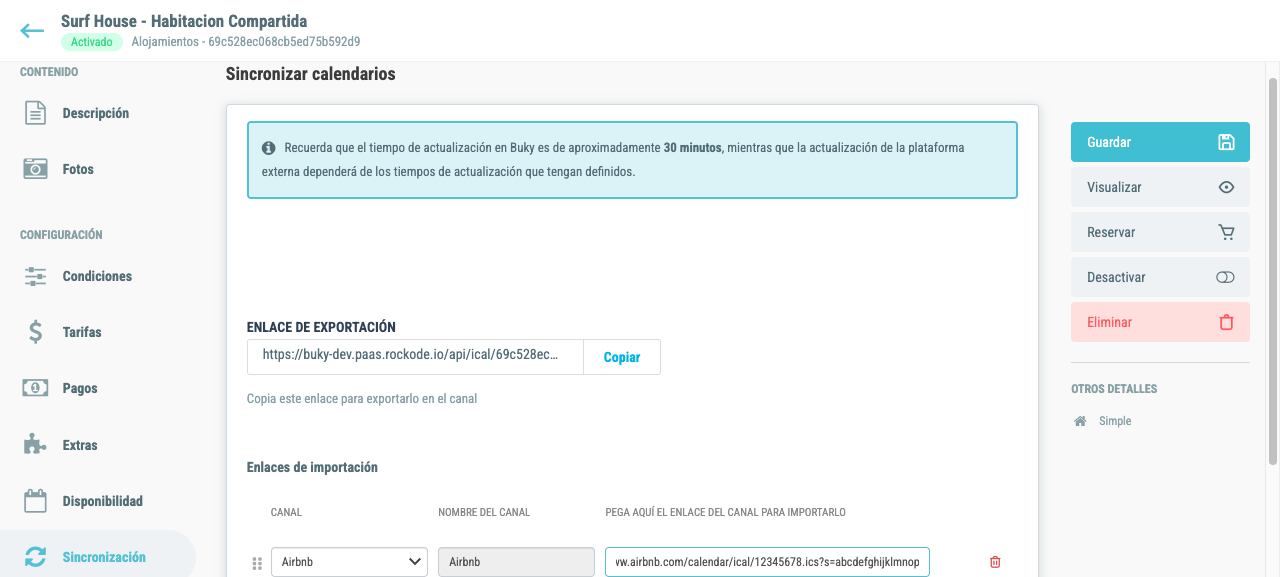Open the Descripción section

coord(98,113)
